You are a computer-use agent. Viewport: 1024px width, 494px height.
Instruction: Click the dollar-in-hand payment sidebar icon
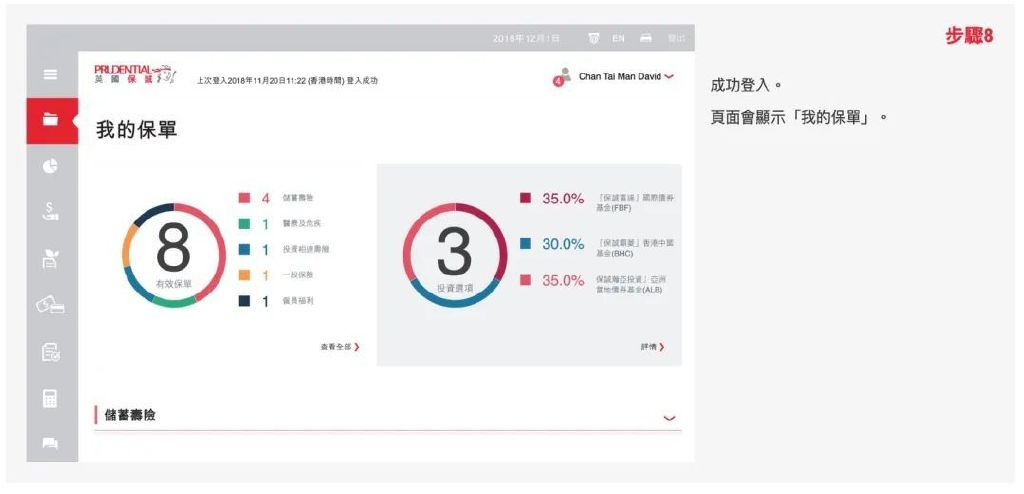point(50,211)
